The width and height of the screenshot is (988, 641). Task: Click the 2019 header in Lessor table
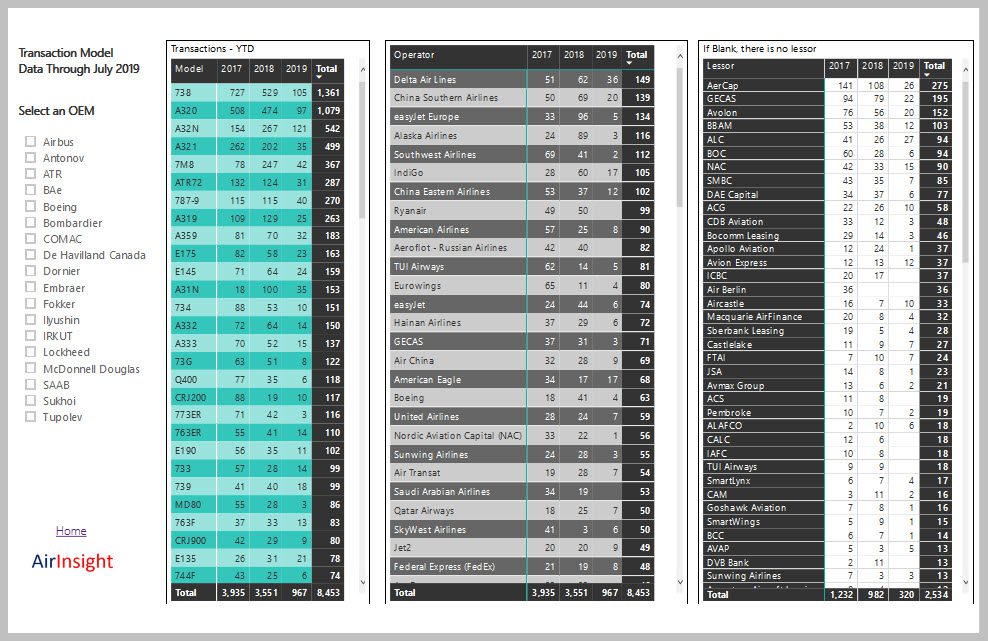[x=901, y=67]
